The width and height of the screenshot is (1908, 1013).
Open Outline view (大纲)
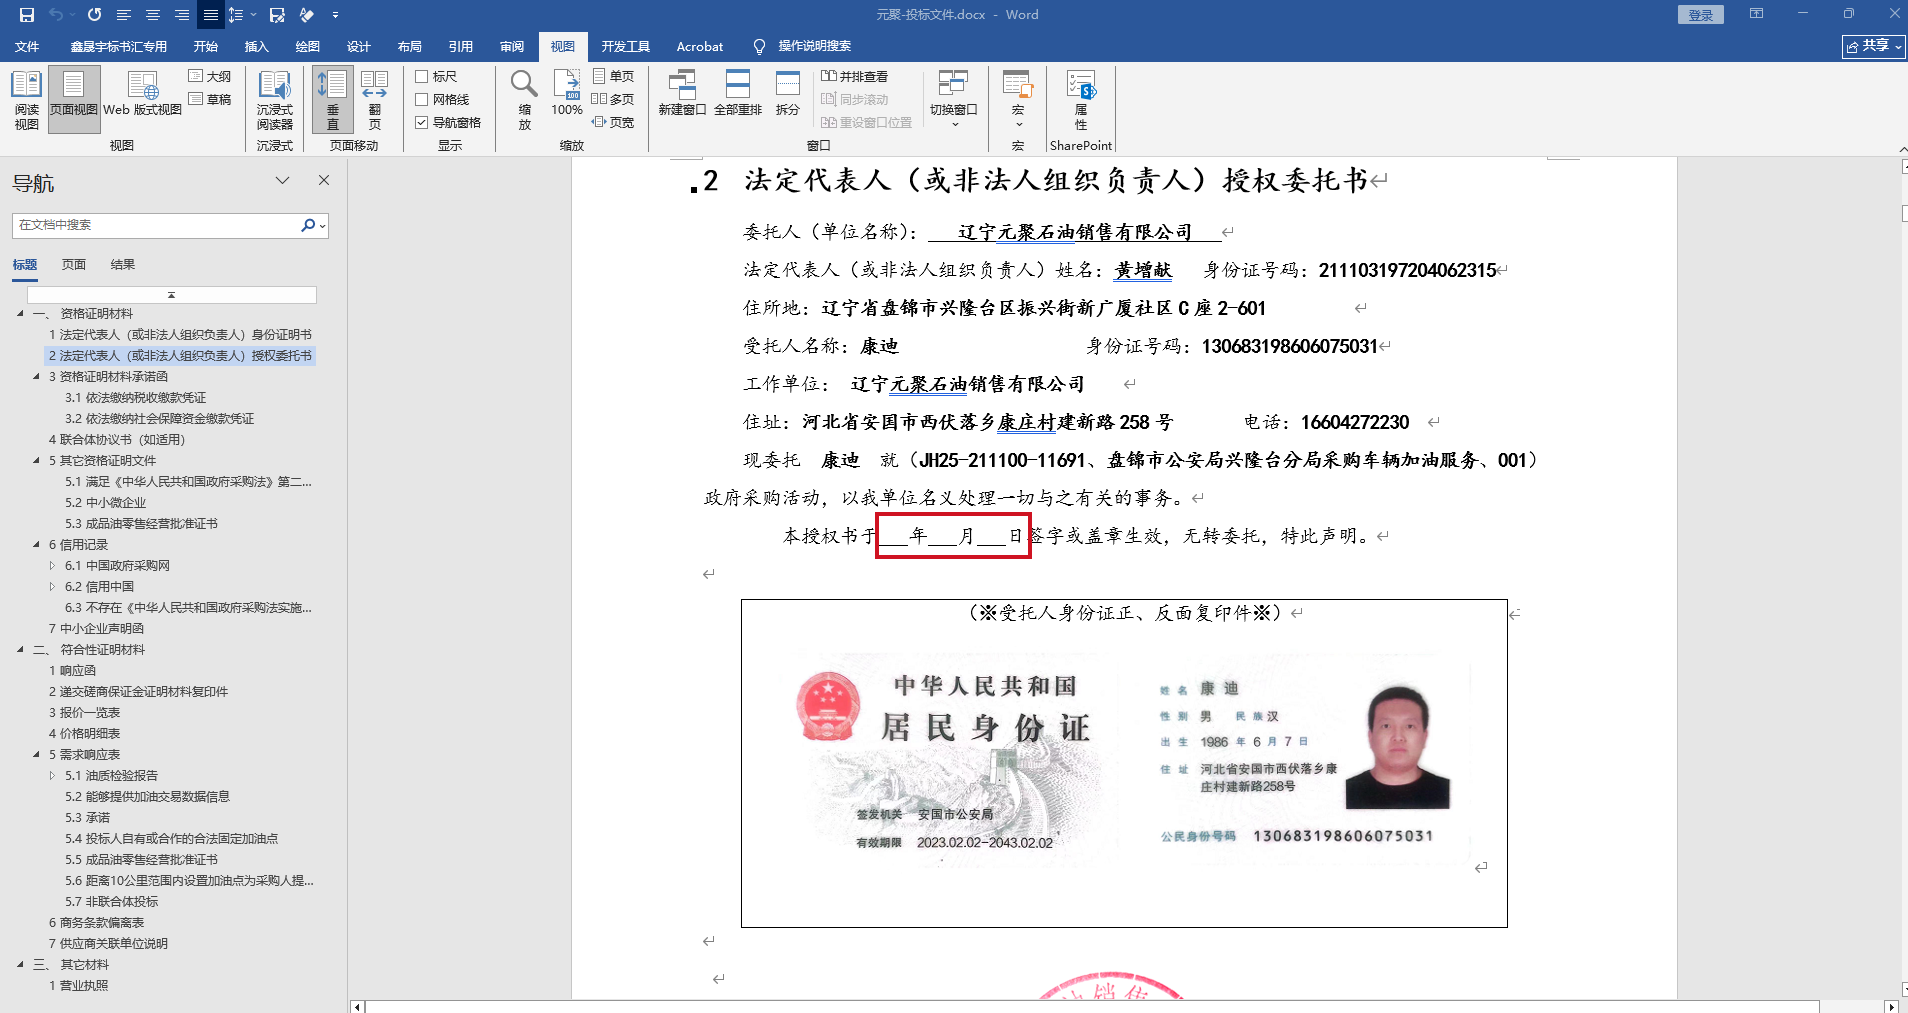pos(210,76)
